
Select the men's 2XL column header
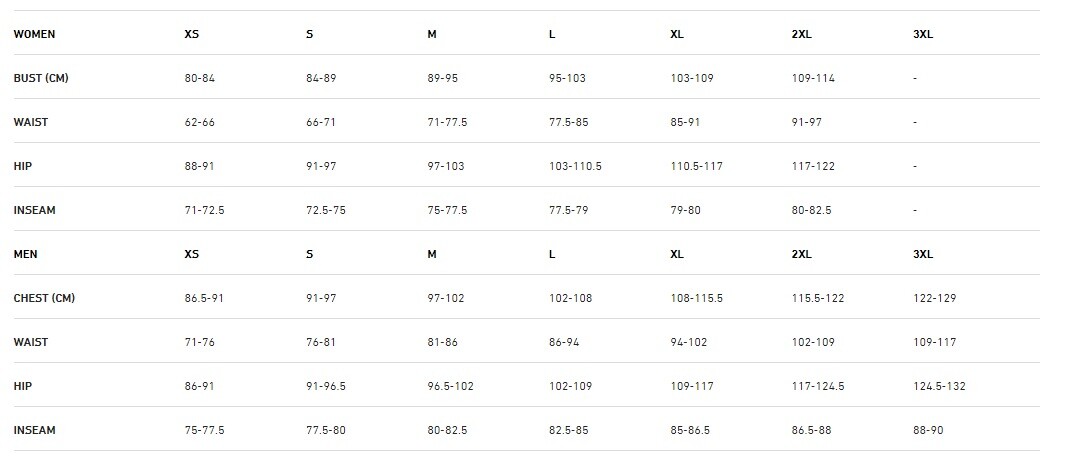click(801, 254)
